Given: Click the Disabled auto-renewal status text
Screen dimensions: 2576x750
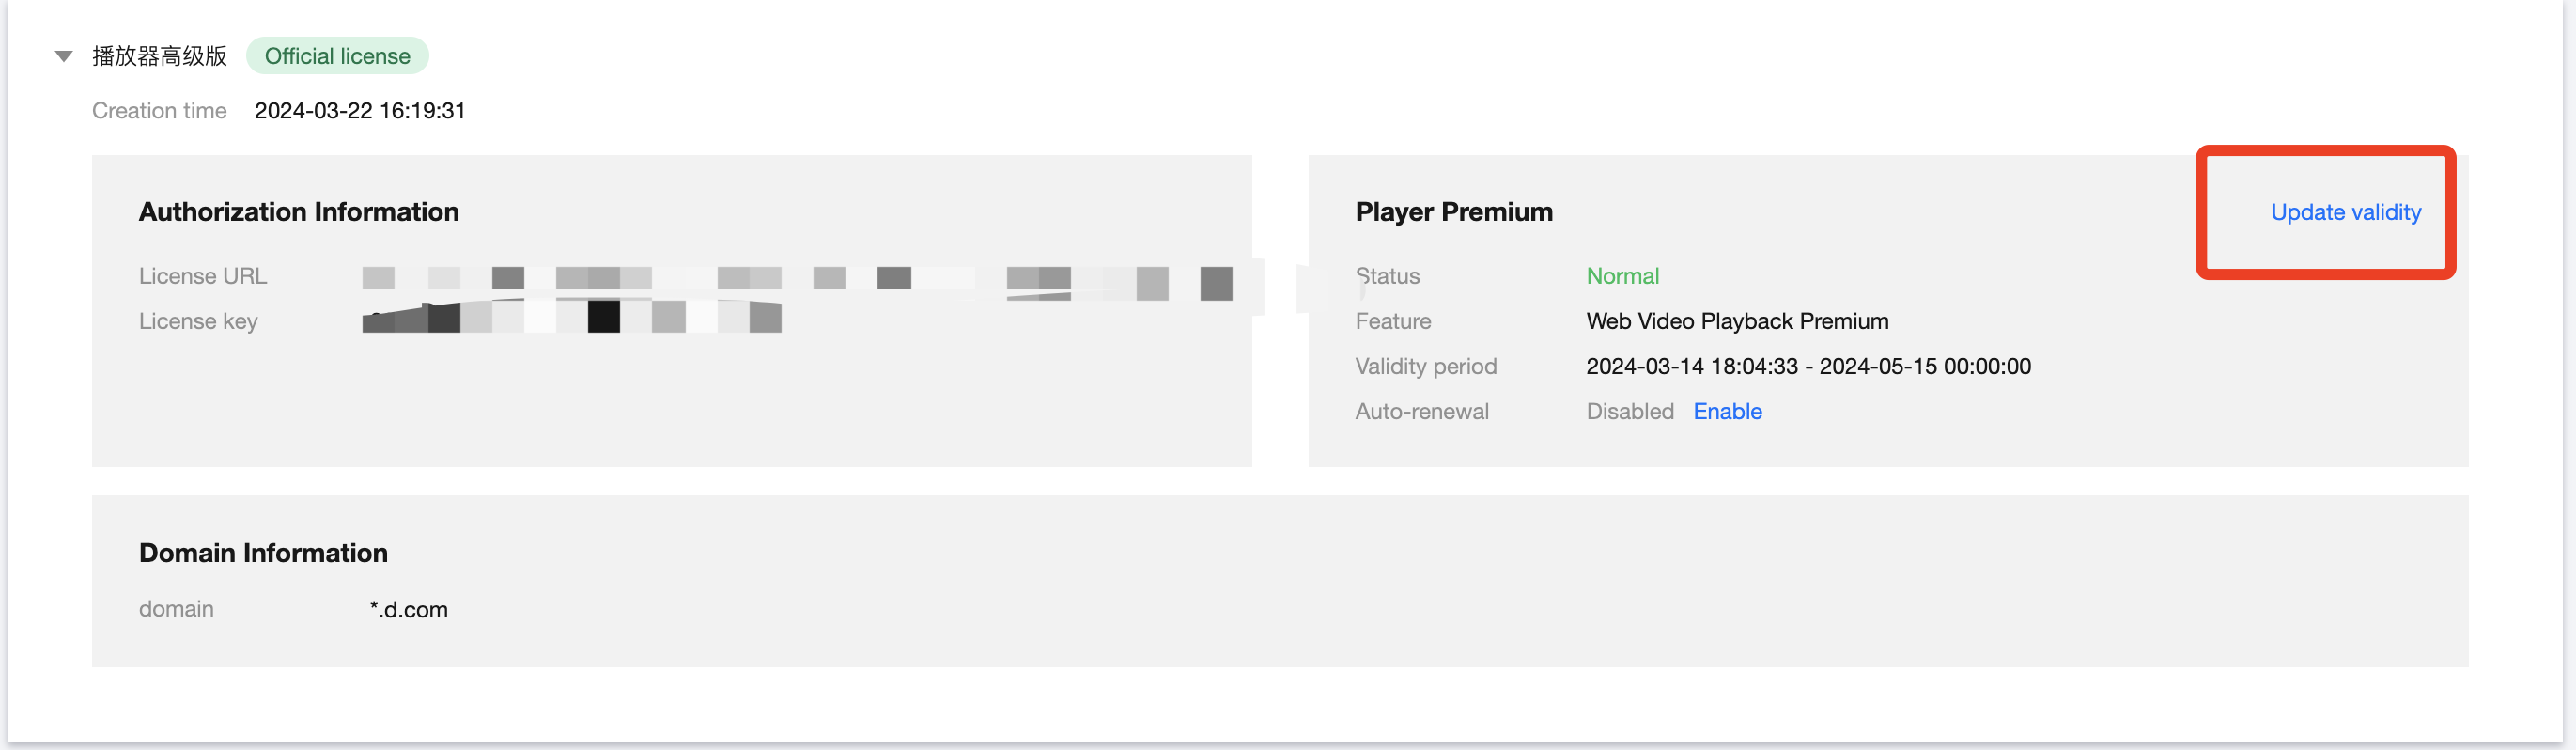Looking at the screenshot, I should (x=1629, y=411).
